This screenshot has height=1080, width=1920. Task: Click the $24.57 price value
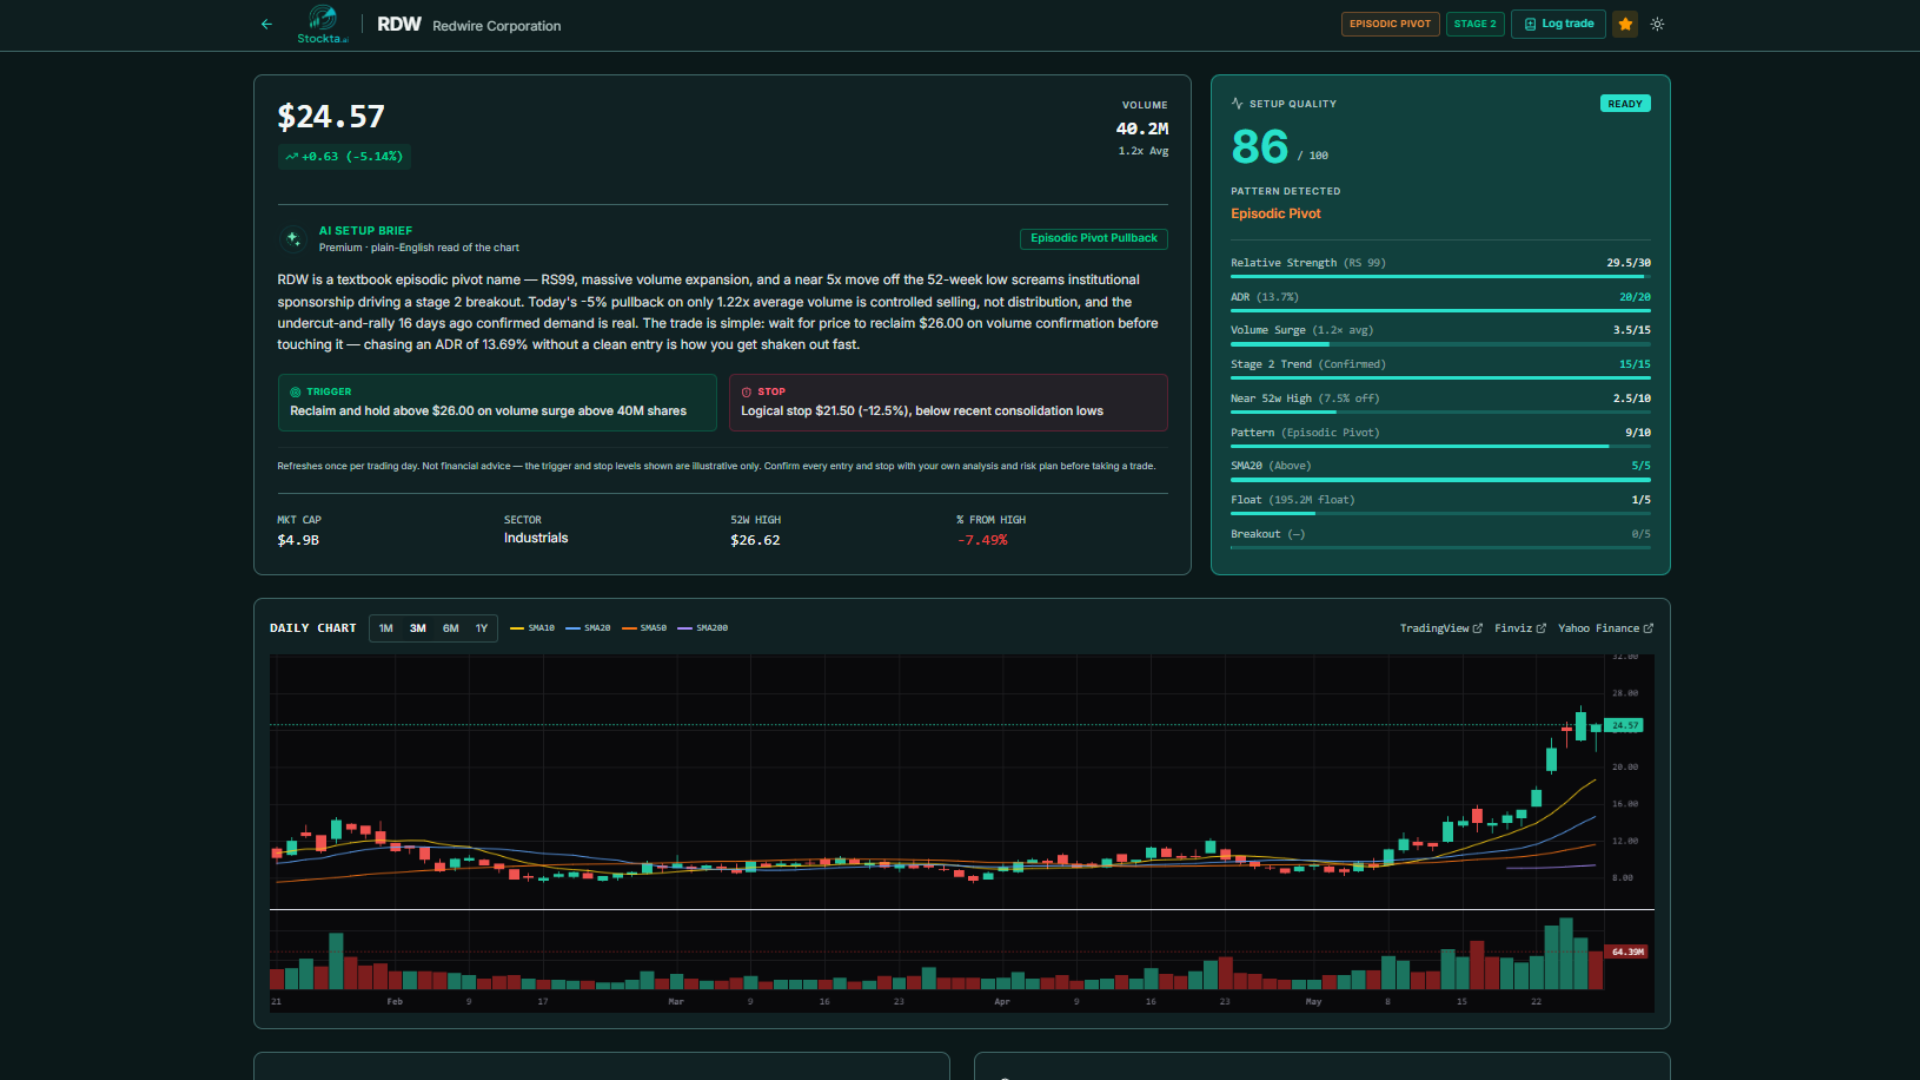[331, 117]
